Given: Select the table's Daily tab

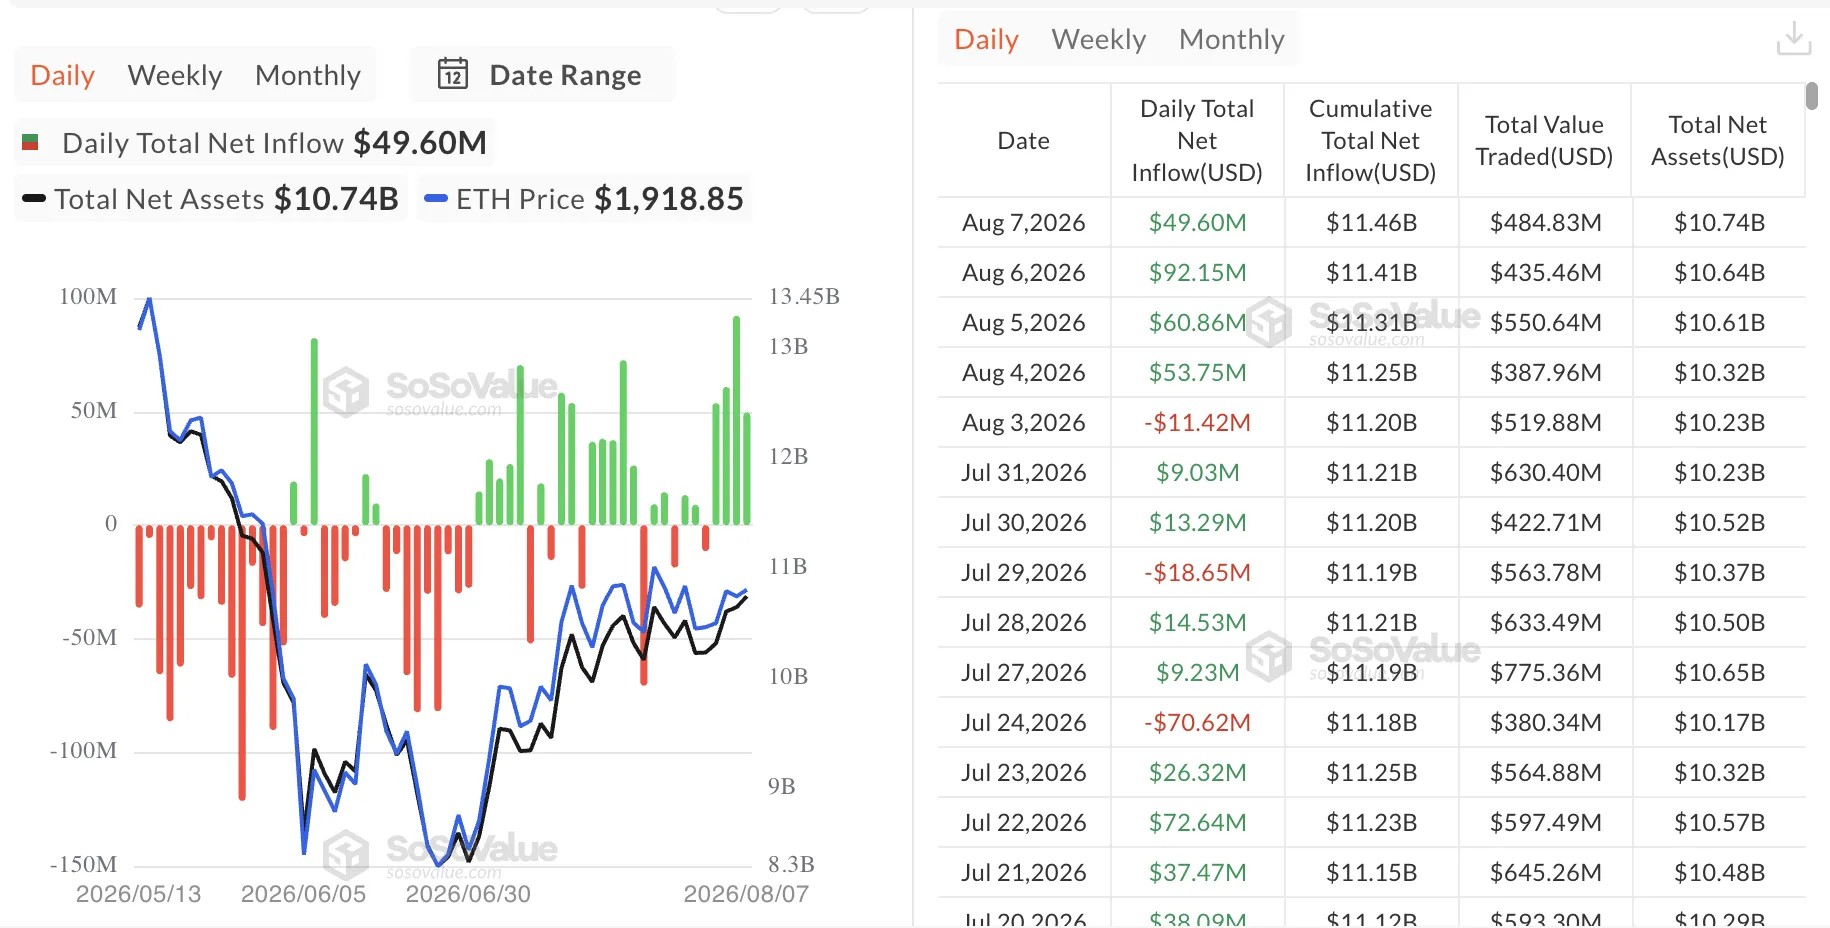Looking at the screenshot, I should click(987, 39).
